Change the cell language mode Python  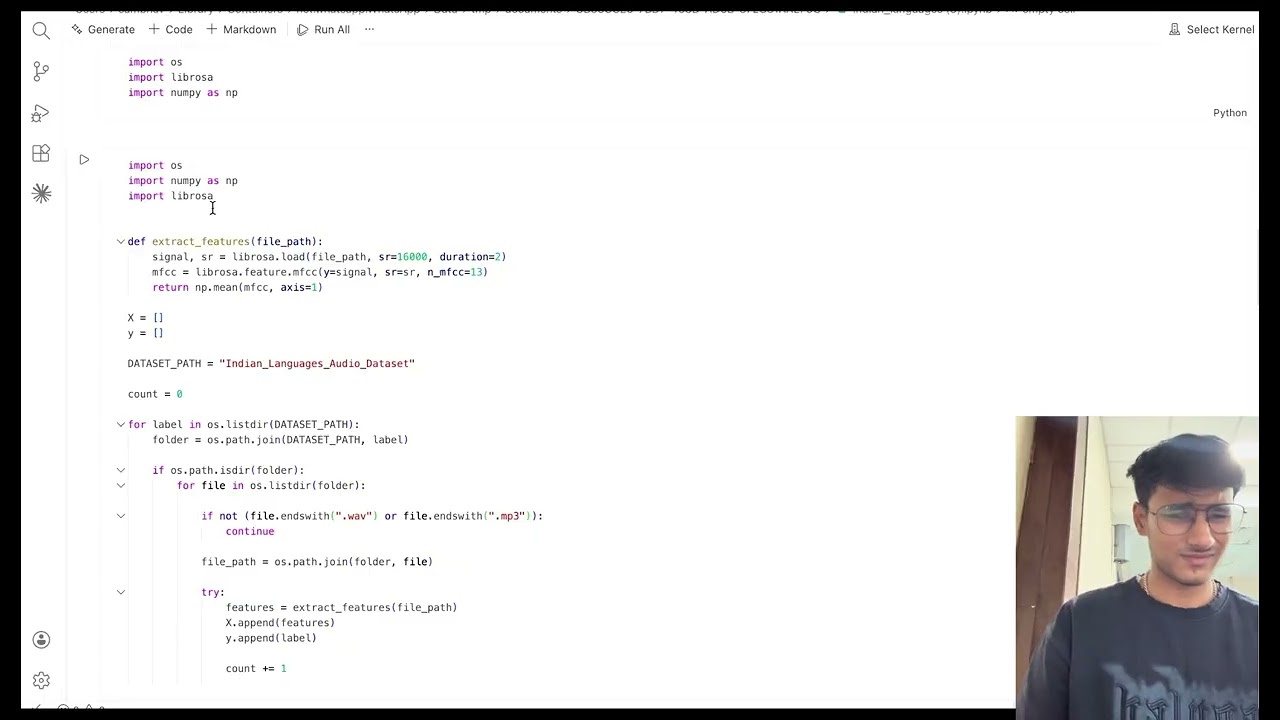click(x=1230, y=113)
